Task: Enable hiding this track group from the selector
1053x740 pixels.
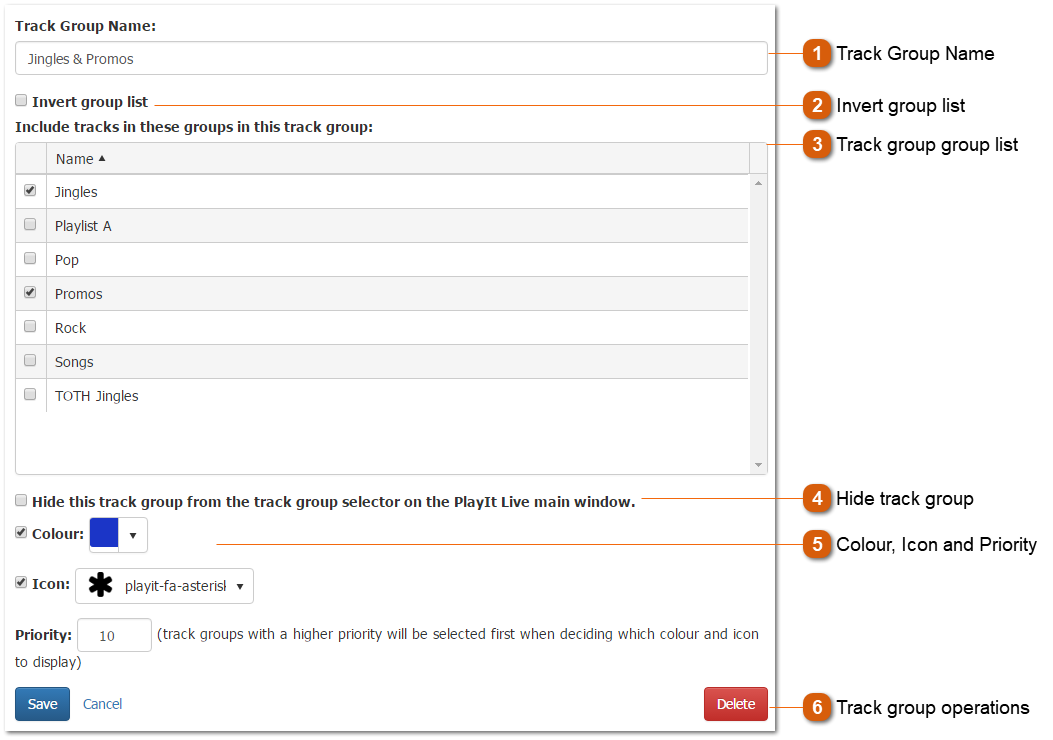Action: (20, 499)
